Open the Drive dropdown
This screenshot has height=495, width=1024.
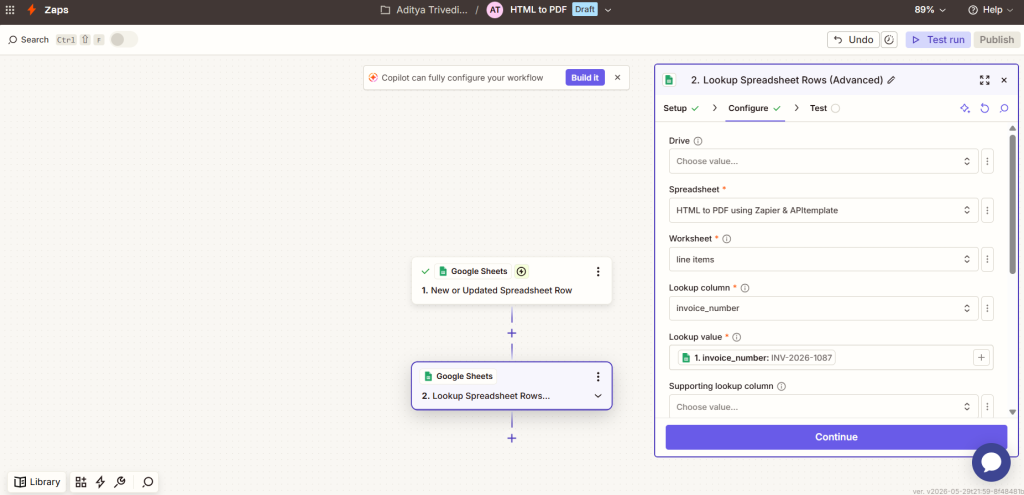[x=824, y=161]
